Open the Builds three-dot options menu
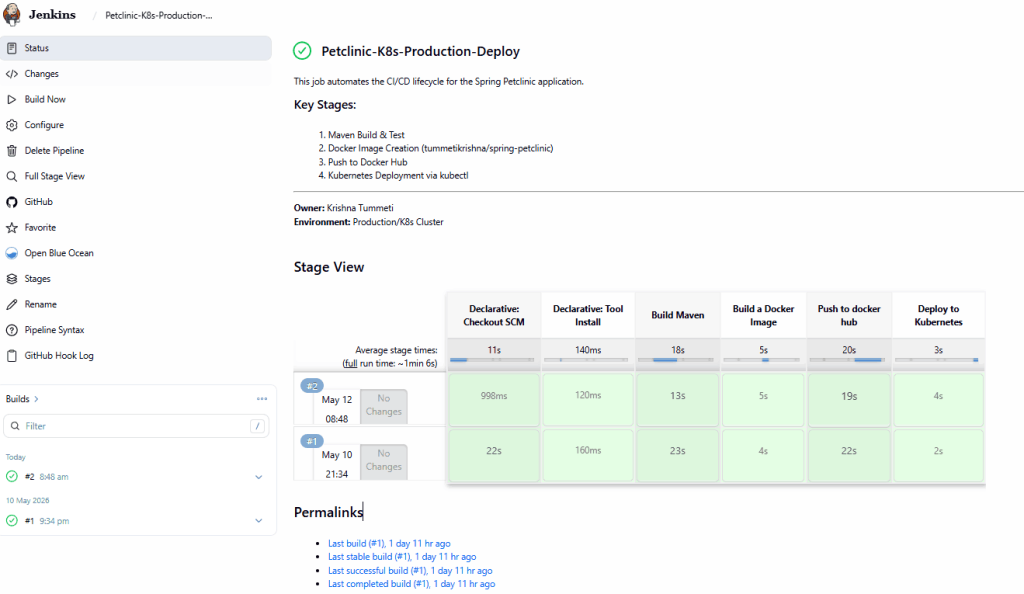 pos(262,399)
